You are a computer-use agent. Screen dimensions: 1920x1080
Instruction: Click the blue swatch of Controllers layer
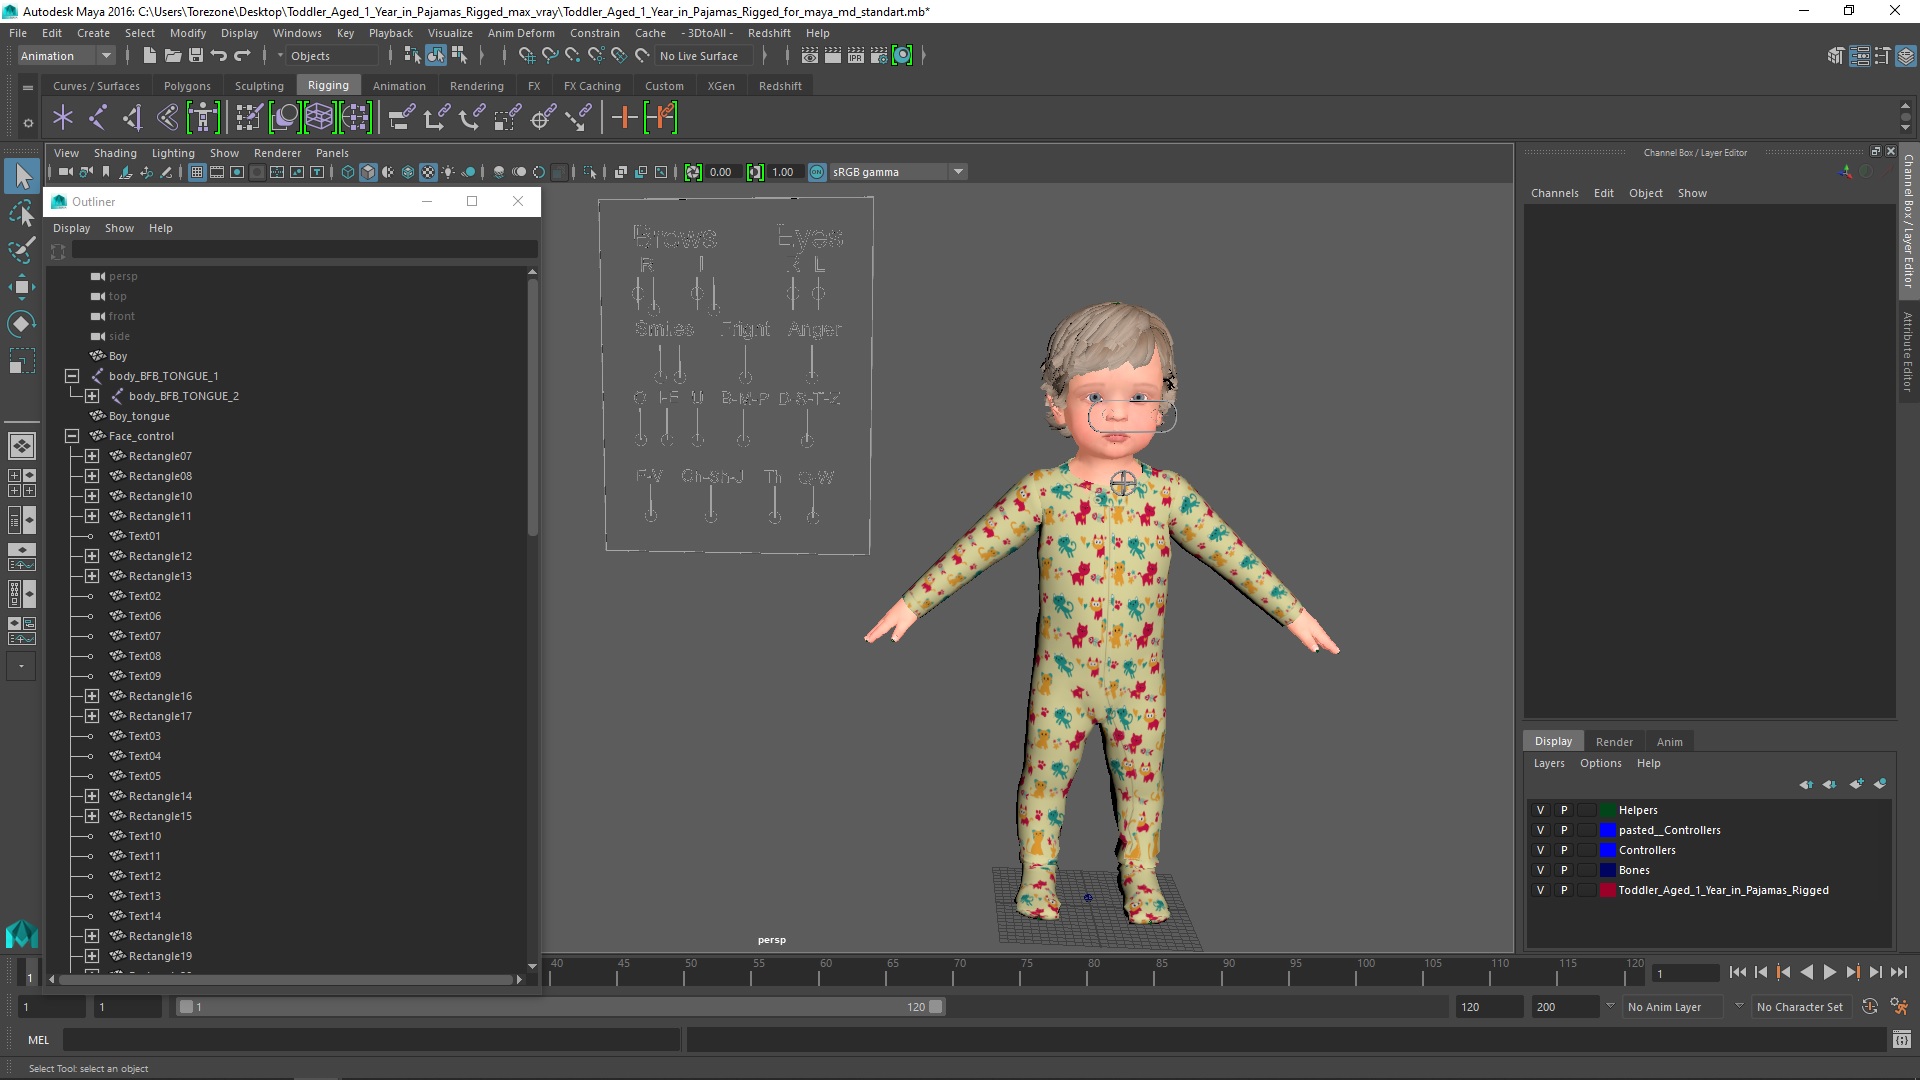1608,850
